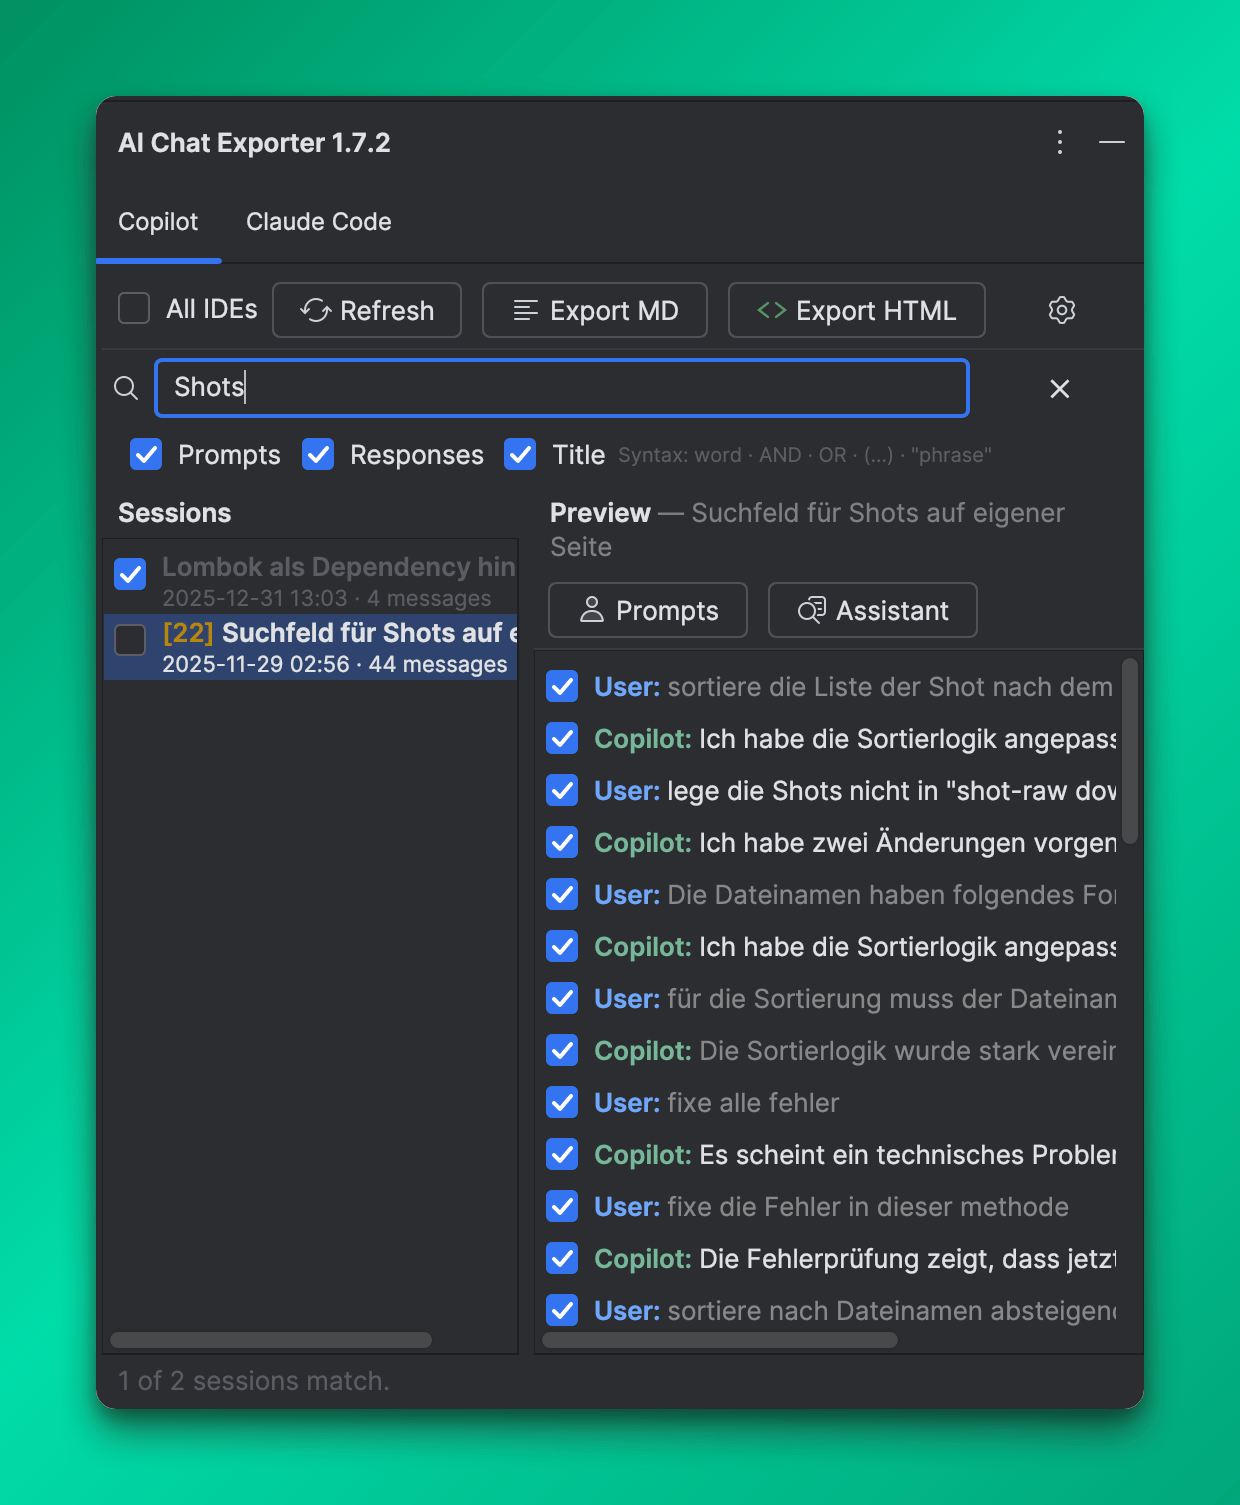The width and height of the screenshot is (1240, 1505).
Task: Uncheck the Lombok als Dependency session checkbox
Action: (x=130, y=574)
